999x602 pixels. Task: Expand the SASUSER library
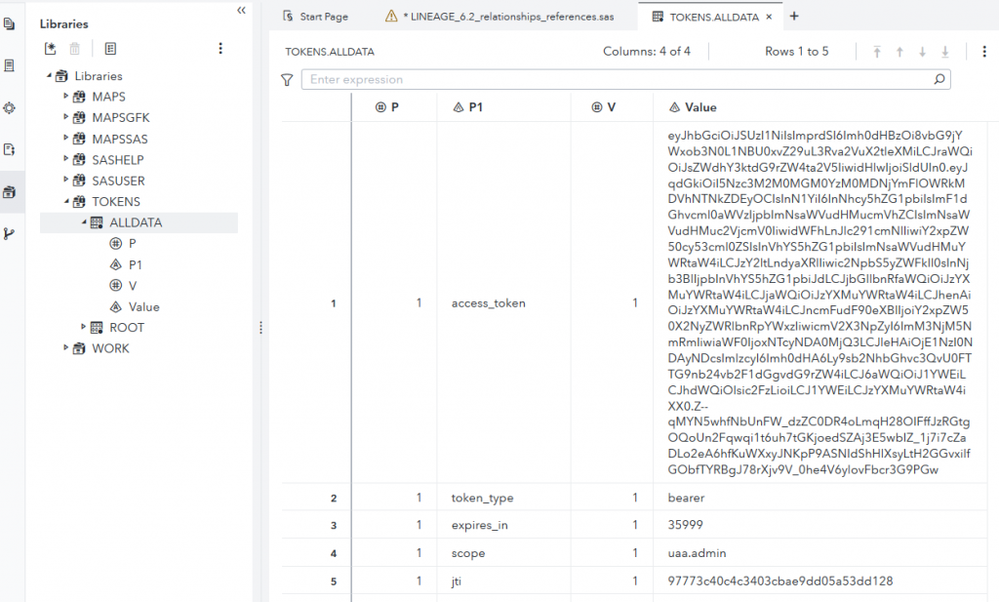point(66,180)
